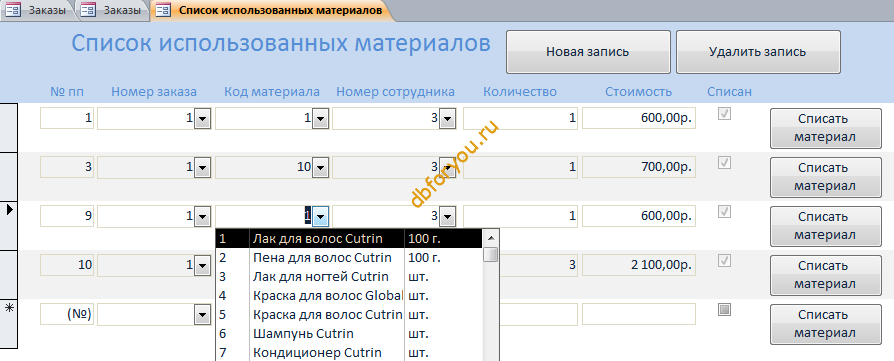Select Пена для волос Cutrin from list
894x361 pixels.
[349, 258]
